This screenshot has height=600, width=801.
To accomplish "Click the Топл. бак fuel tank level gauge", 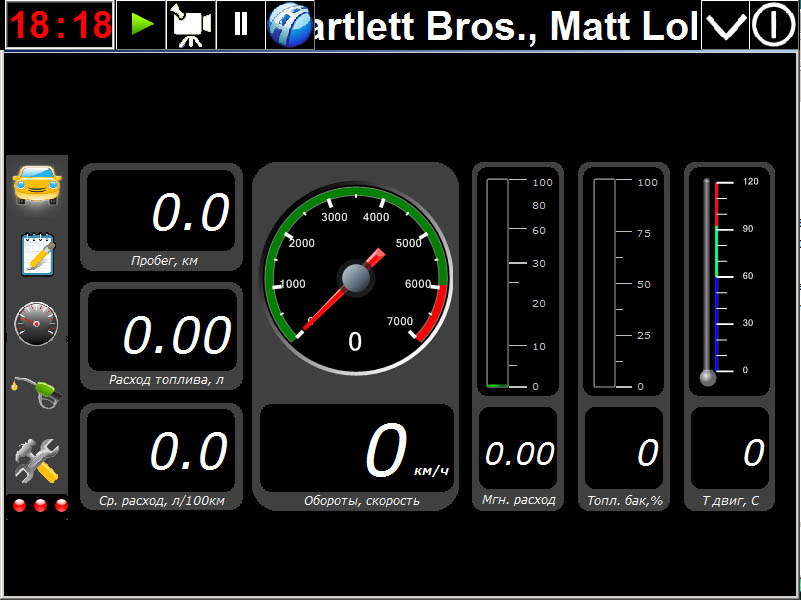I will tap(624, 282).
